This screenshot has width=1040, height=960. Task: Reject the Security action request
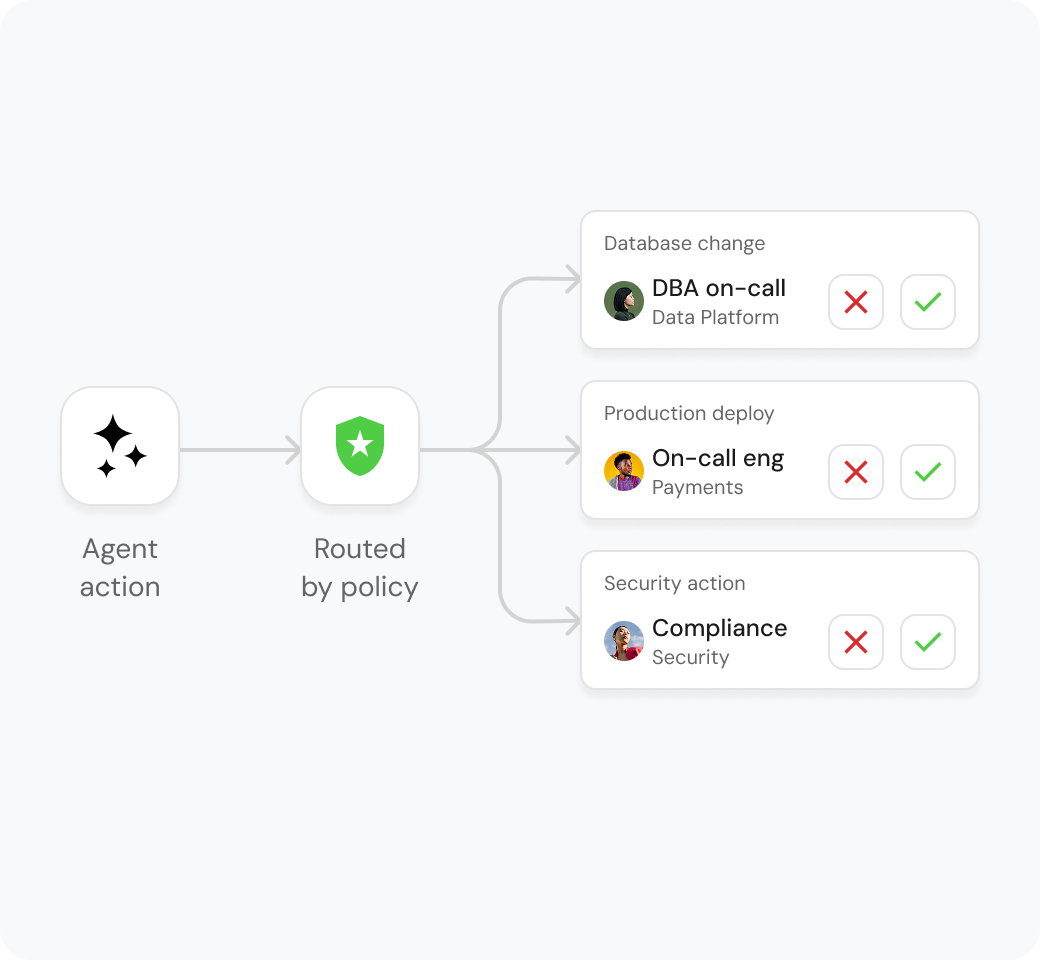[x=856, y=642]
